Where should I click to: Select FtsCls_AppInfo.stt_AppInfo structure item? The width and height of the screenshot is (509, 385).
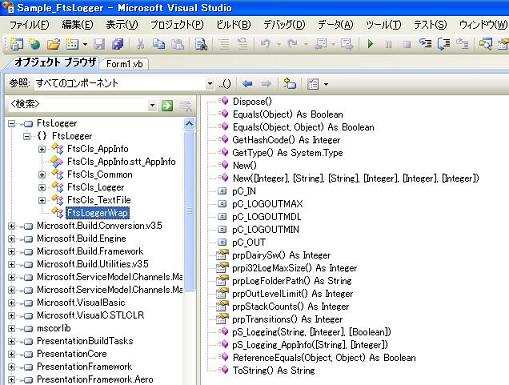121,162
